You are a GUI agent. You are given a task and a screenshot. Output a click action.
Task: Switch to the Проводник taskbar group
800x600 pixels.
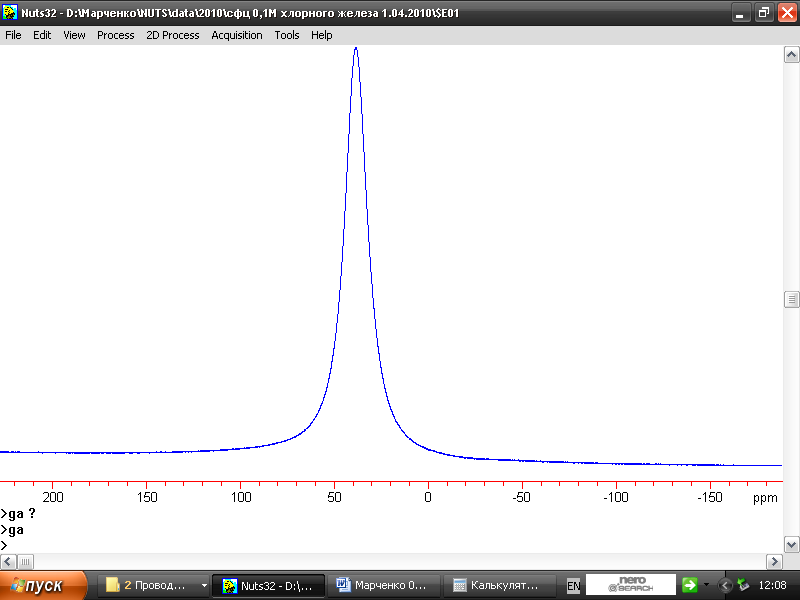[x=153, y=585]
